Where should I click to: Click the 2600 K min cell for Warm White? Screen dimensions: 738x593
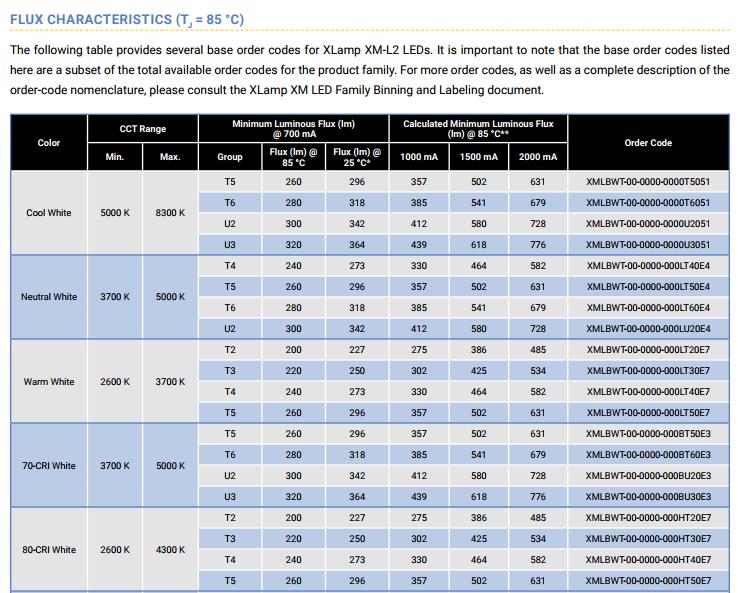coord(115,382)
